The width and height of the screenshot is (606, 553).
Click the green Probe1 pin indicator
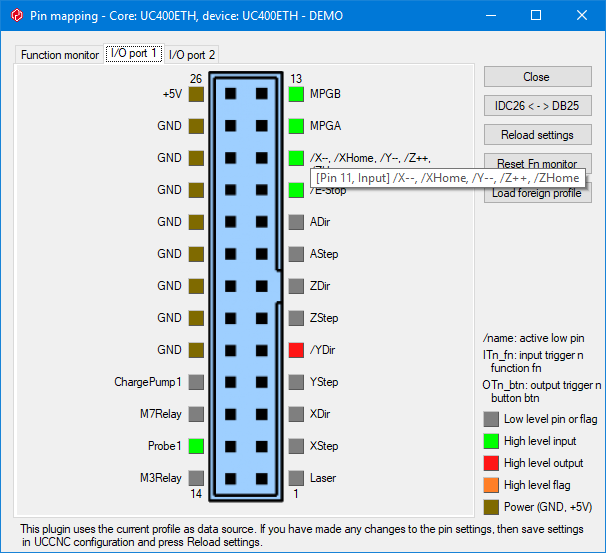point(196,446)
